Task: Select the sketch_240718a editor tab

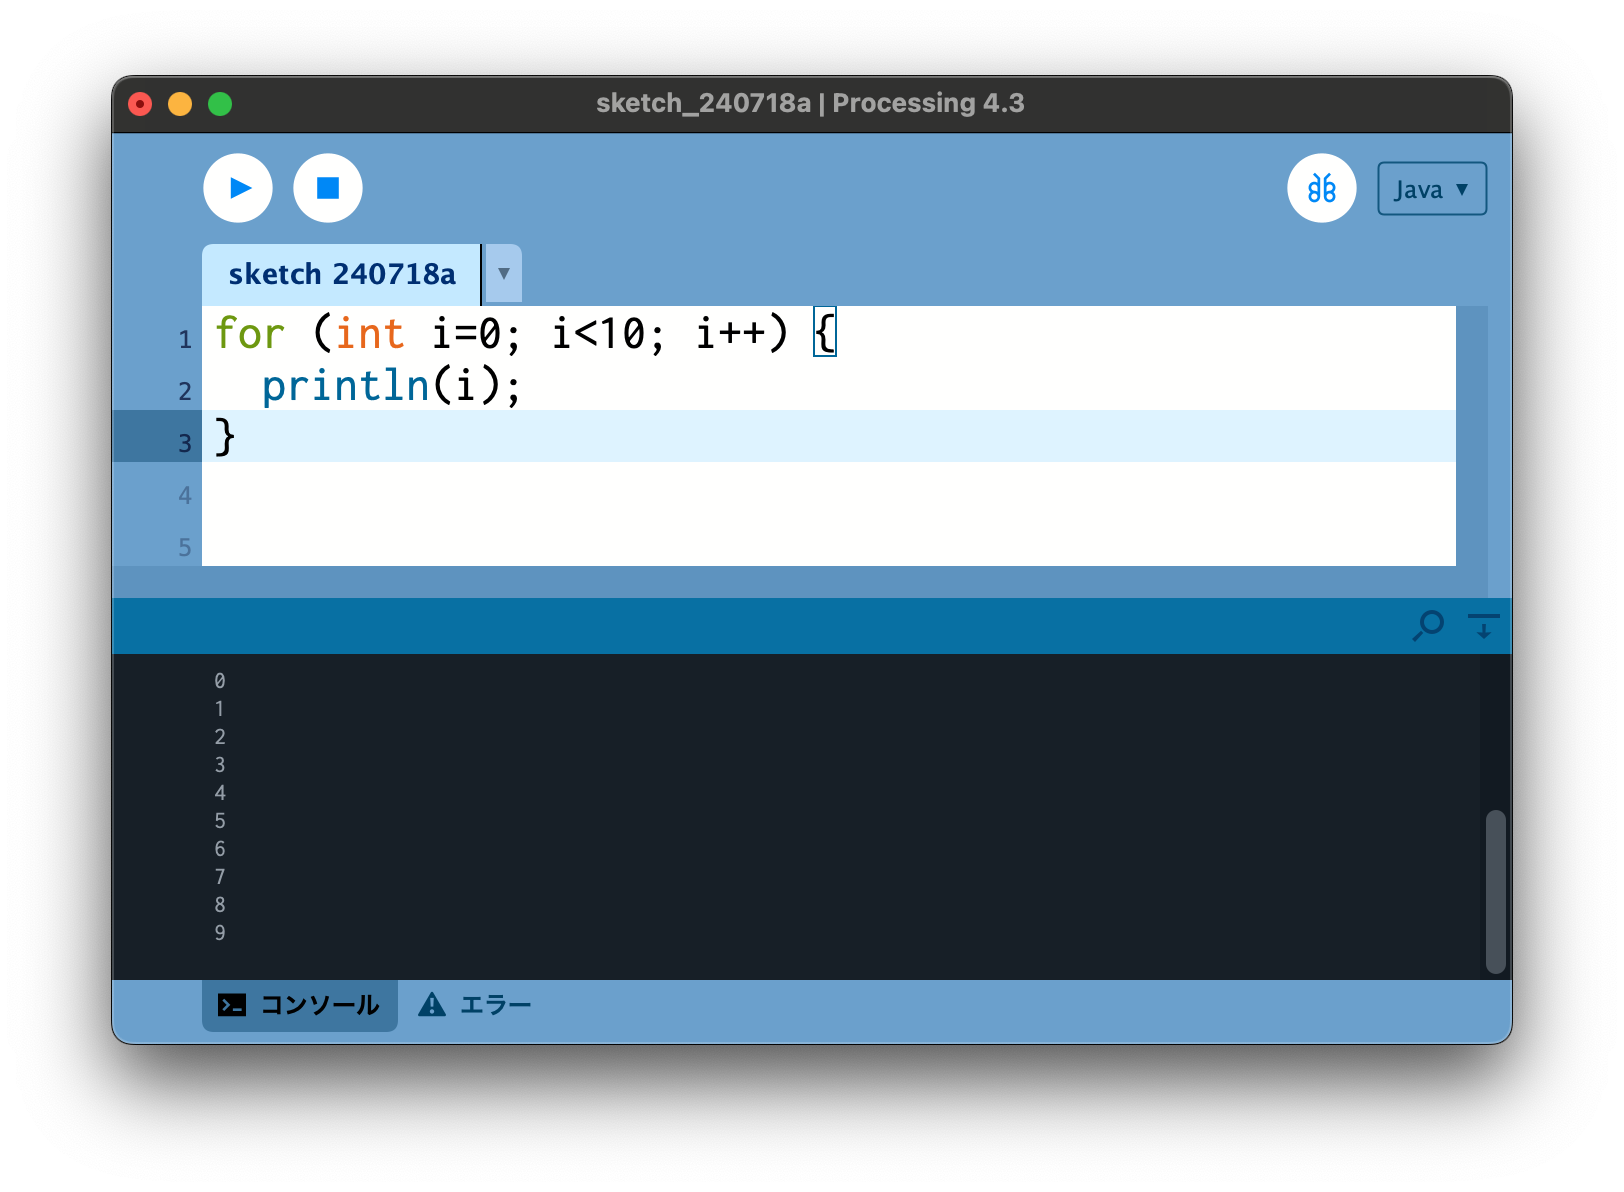Action: 341,274
